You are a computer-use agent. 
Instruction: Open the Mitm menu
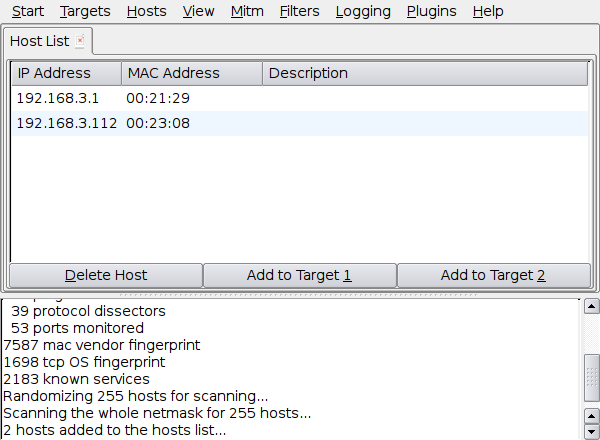tap(247, 11)
